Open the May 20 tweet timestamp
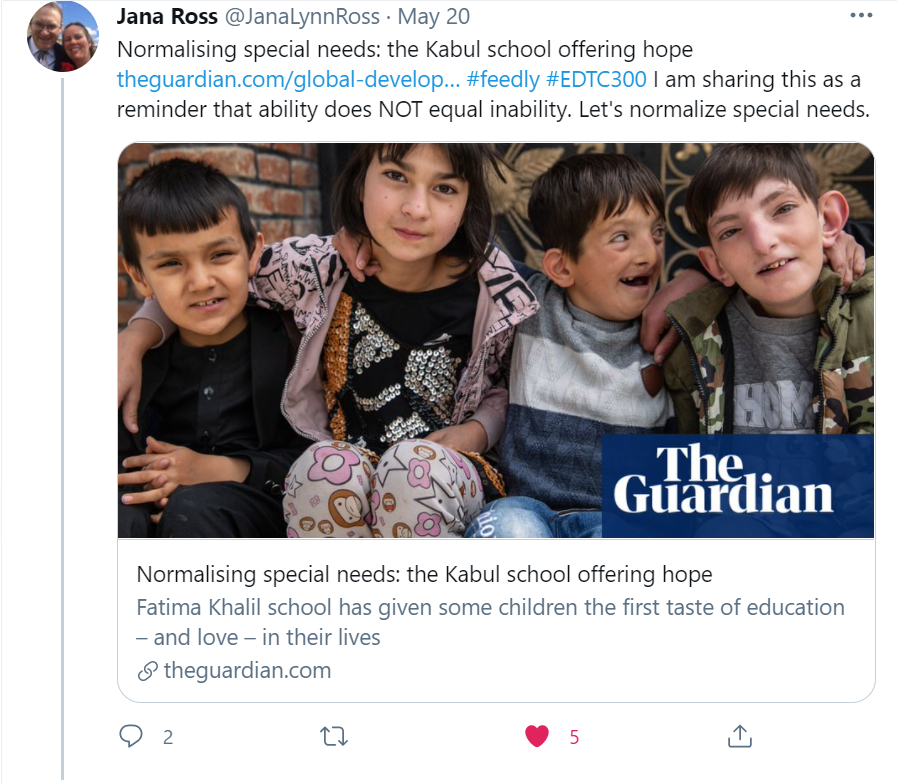The image size is (897, 784). [x=434, y=17]
